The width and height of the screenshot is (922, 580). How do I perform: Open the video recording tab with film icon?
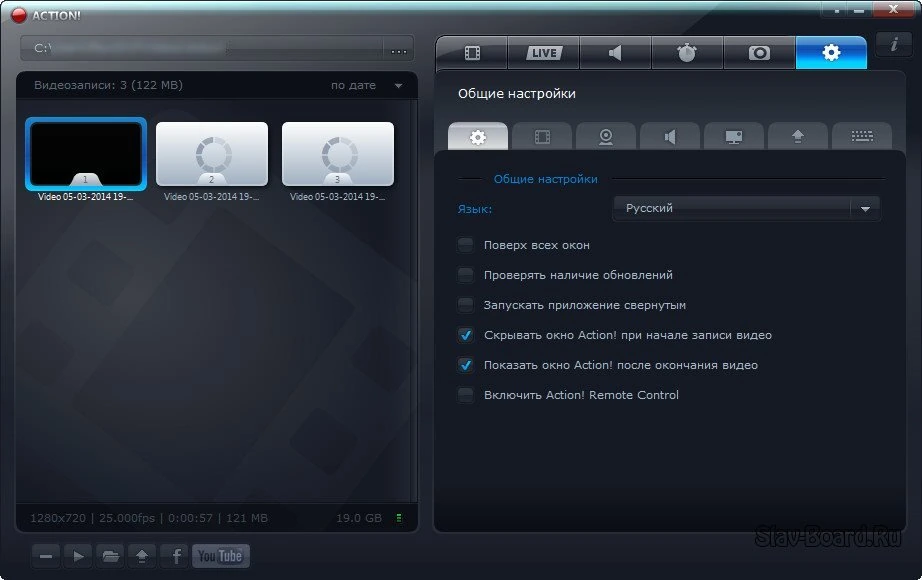pyautogui.click(x=472, y=53)
